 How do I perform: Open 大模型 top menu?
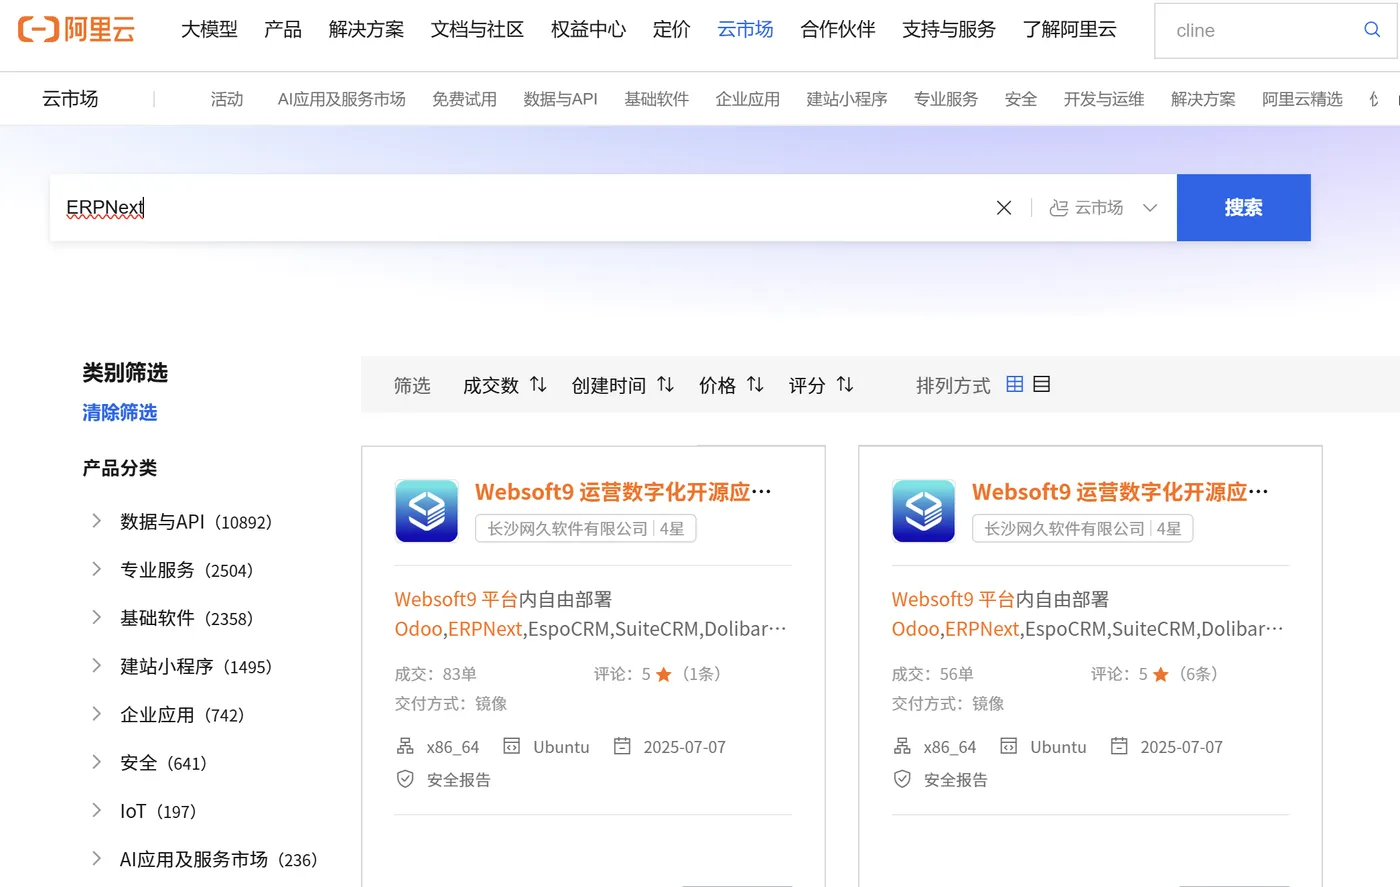pyautogui.click(x=209, y=30)
